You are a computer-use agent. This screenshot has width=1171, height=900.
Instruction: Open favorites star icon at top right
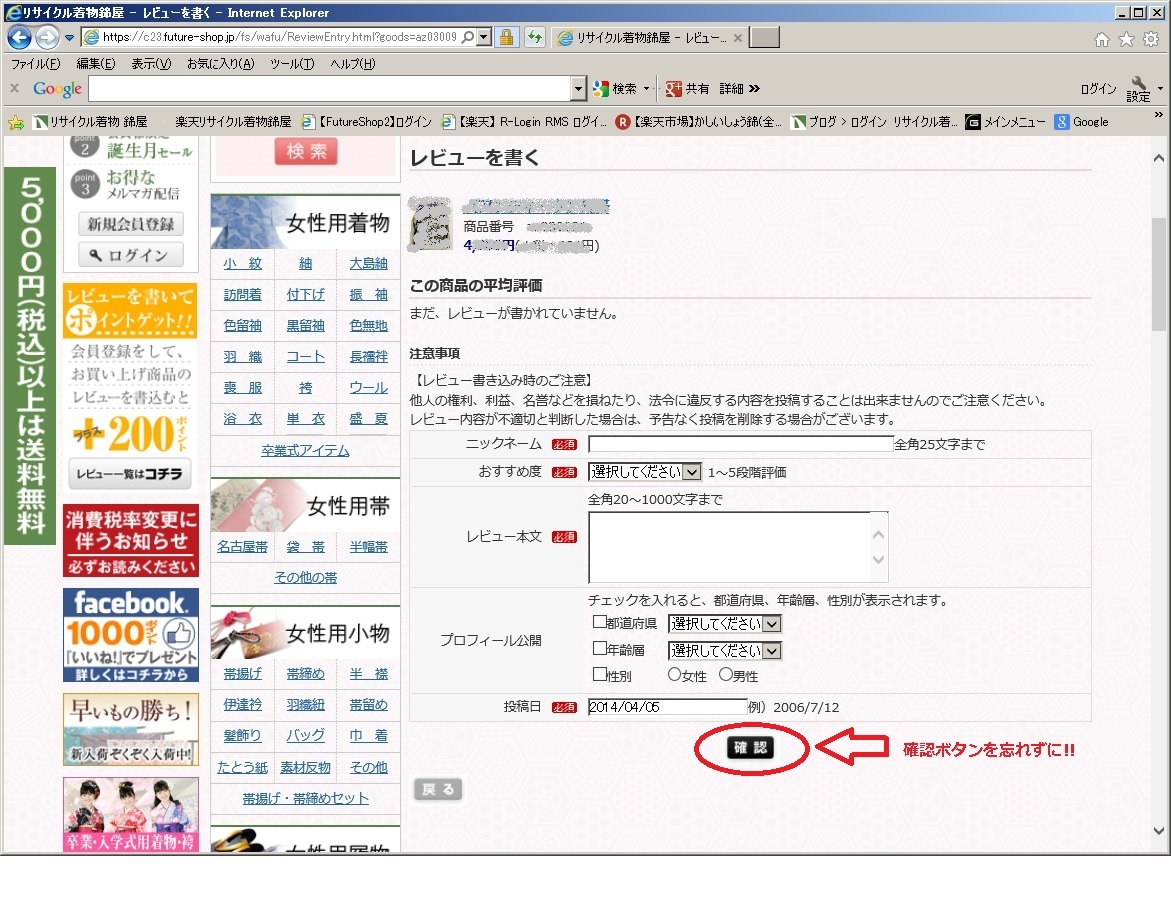1126,39
